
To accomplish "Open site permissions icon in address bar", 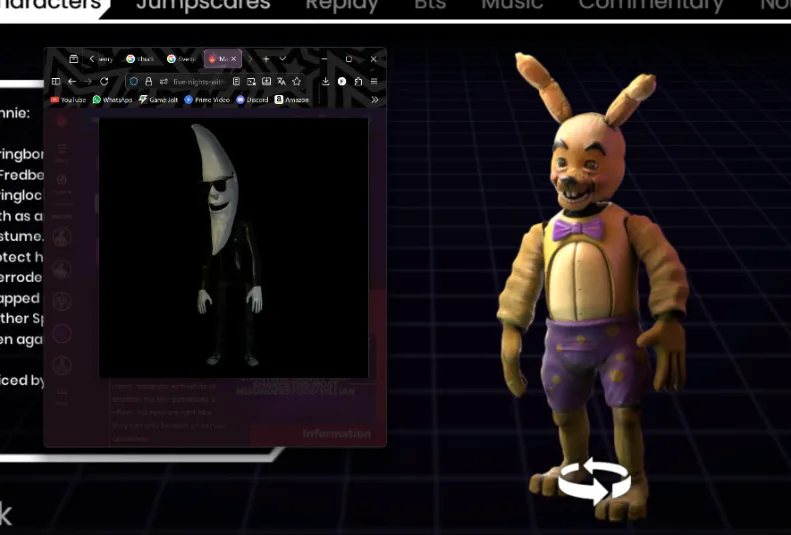I will (163, 81).
